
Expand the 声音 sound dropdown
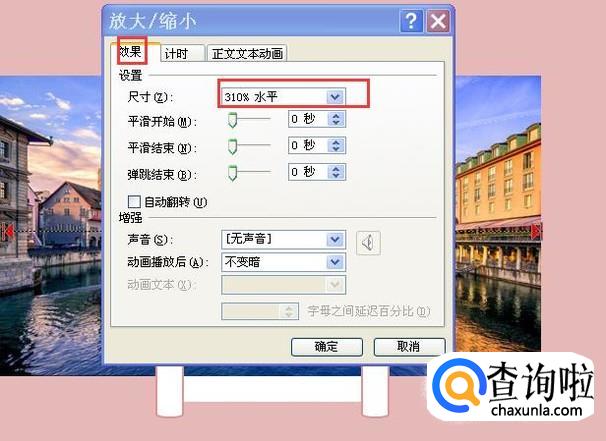[x=335, y=240]
